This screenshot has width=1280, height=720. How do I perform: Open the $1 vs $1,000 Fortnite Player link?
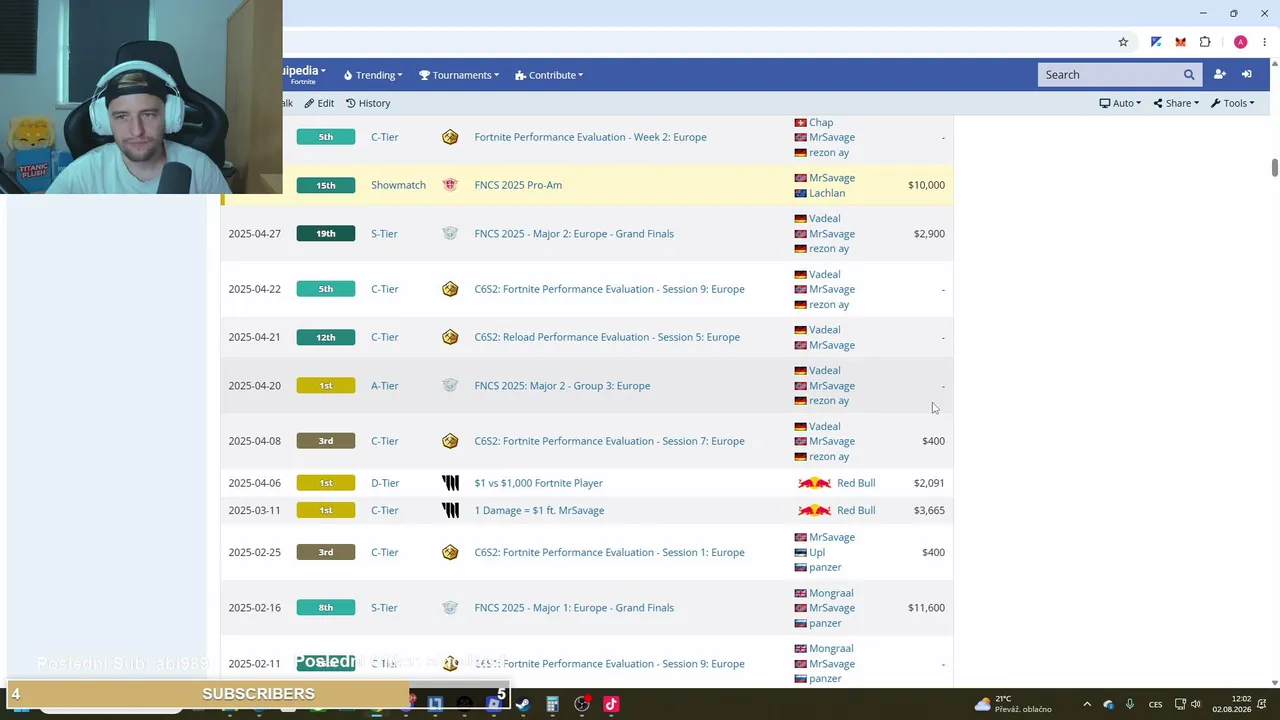[538, 483]
